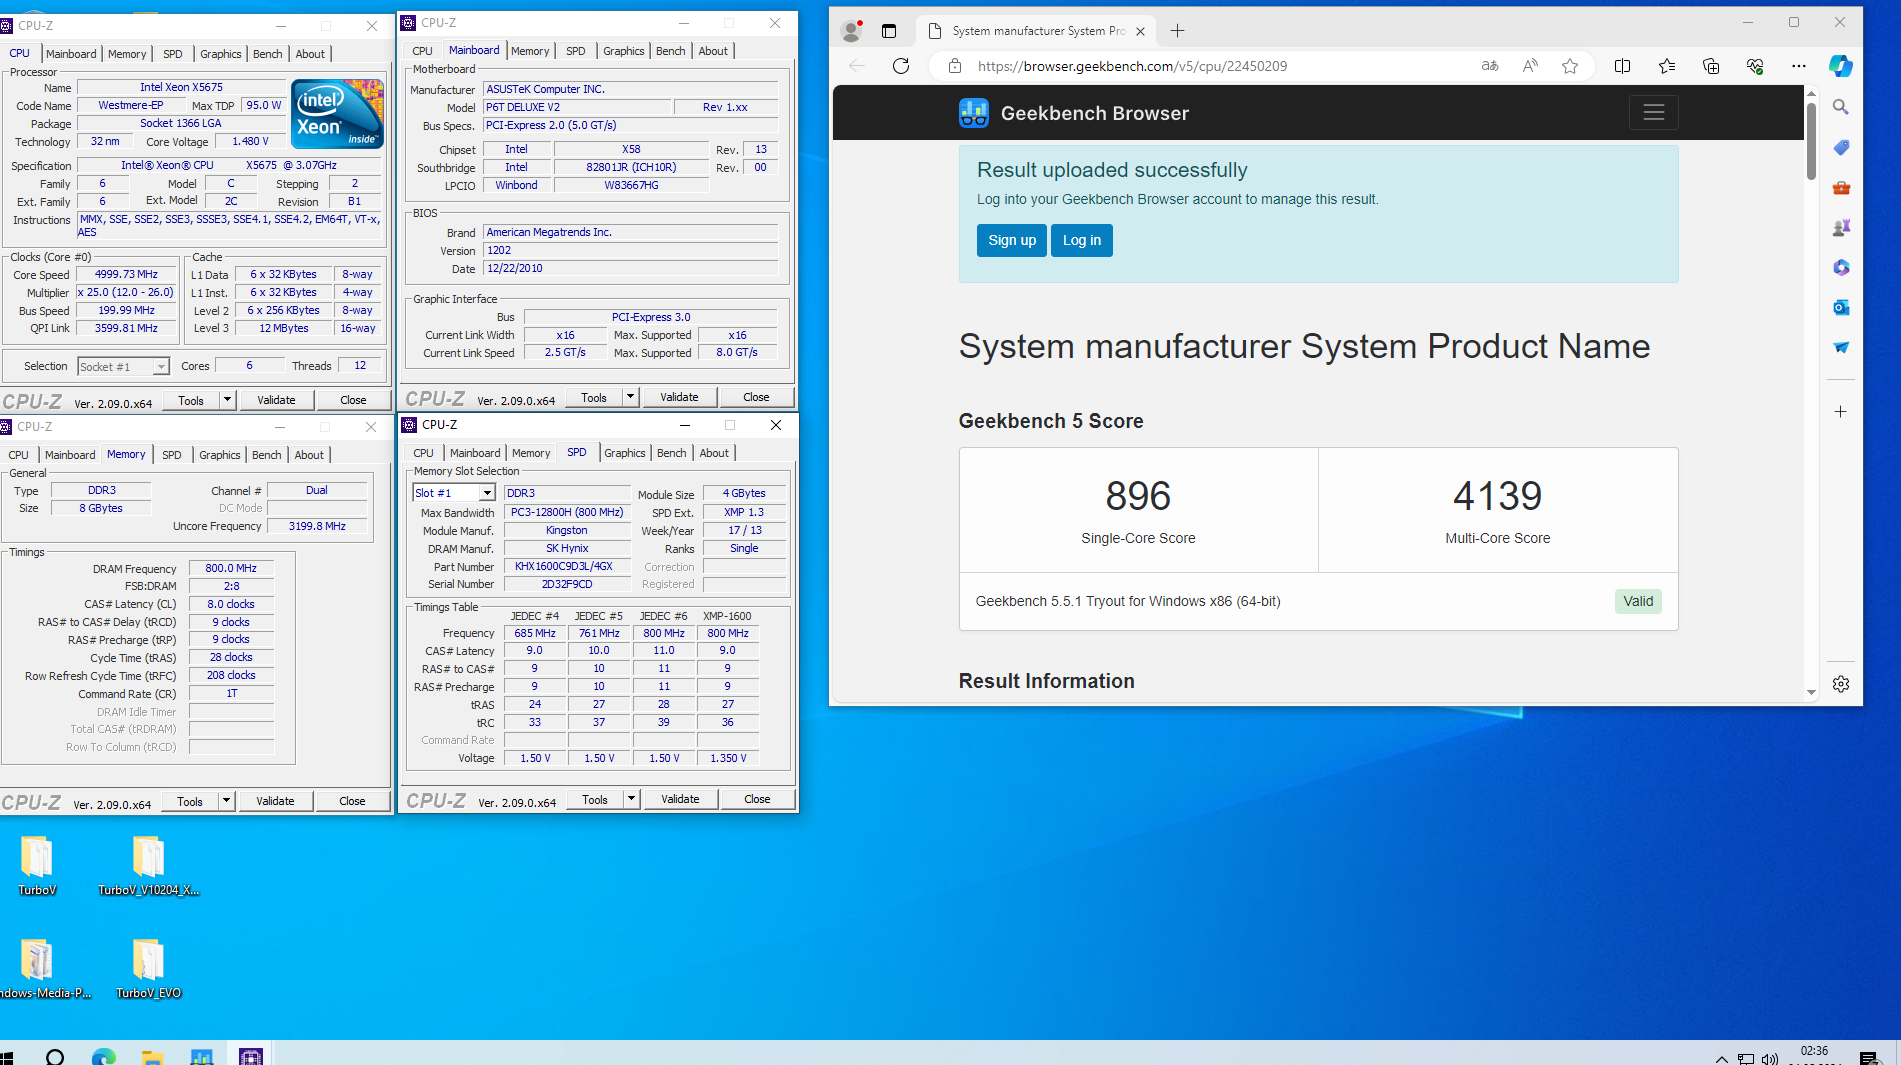Expand the Geekbench hamburger navigation menu
1901x1065 pixels.
[1653, 112]
